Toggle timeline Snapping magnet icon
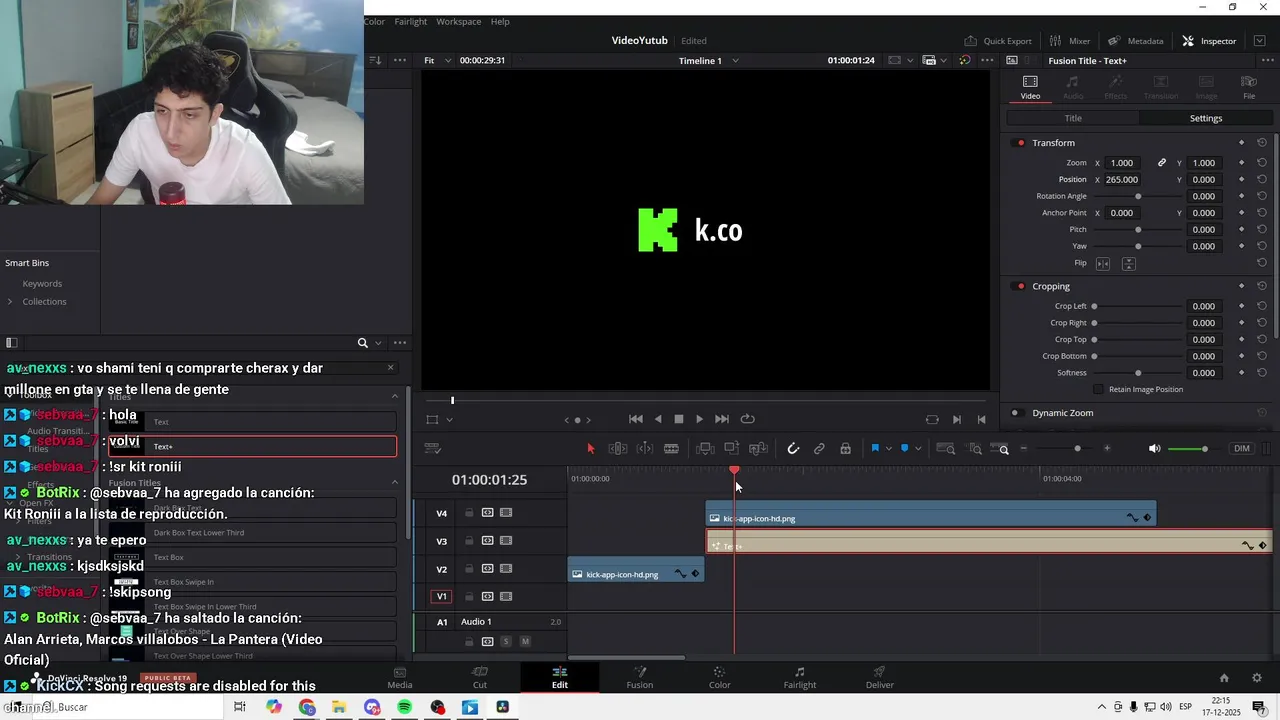This screenshot has width=1280, height=720. [793, 449]
